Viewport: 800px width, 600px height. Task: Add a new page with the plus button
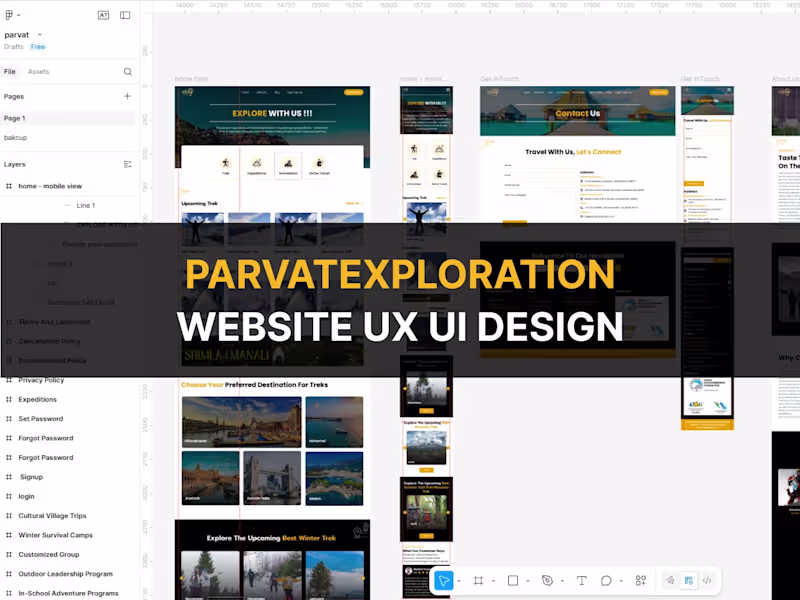127,96
